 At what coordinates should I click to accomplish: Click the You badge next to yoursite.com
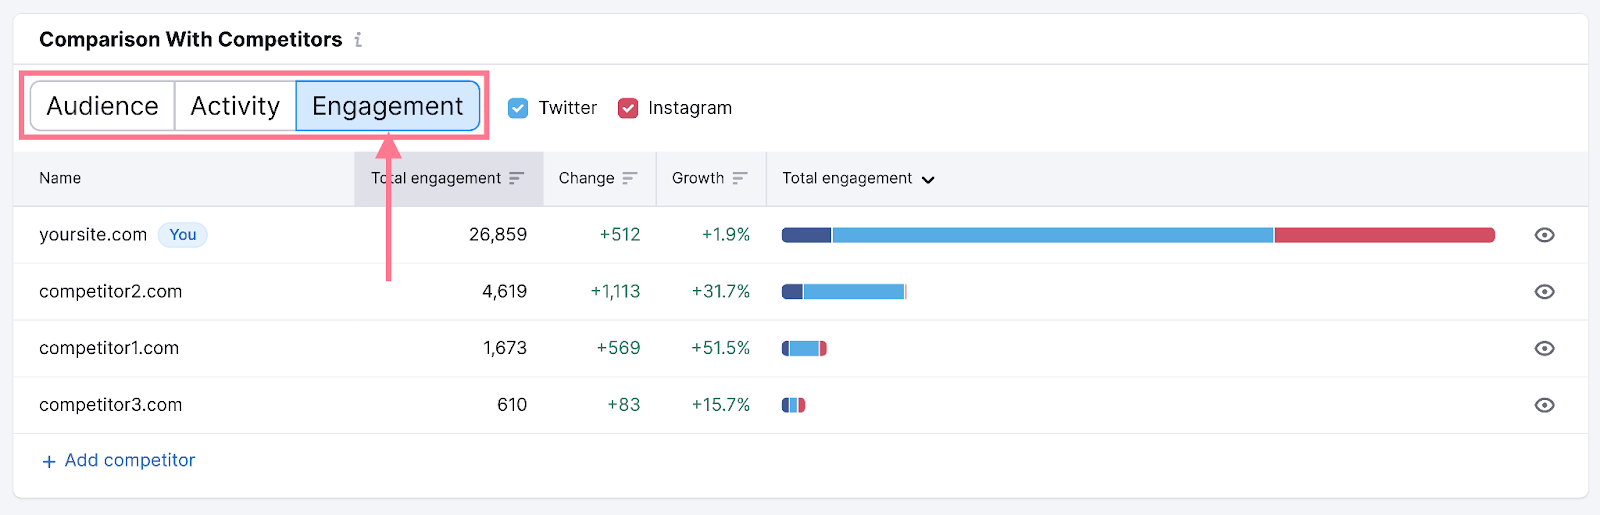182,235
